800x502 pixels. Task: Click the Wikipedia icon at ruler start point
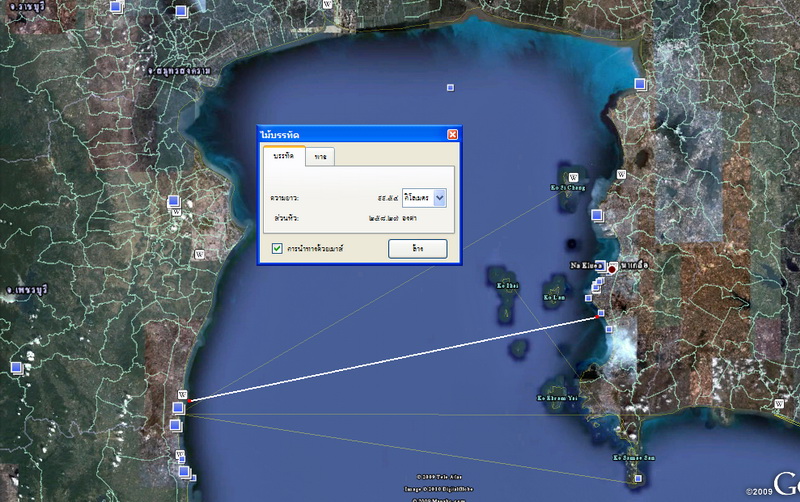coord(181,394)
